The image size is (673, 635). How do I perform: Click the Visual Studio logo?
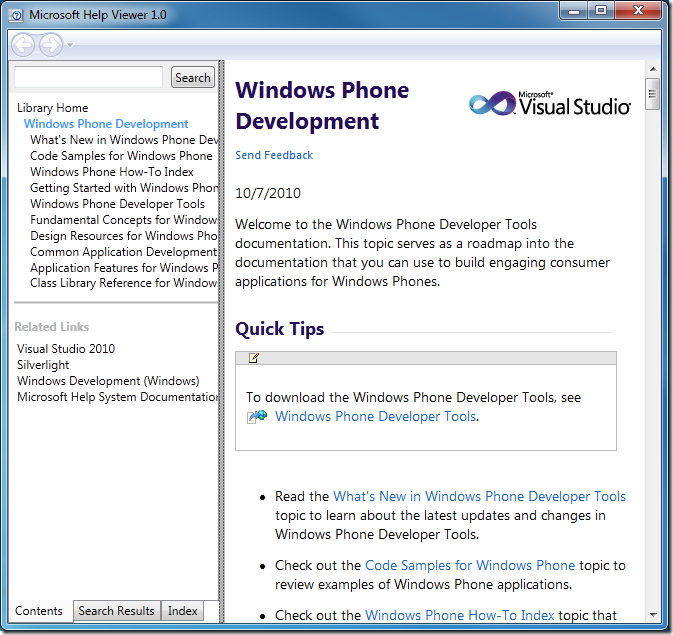pyautogui.click(x=549, y=103)
